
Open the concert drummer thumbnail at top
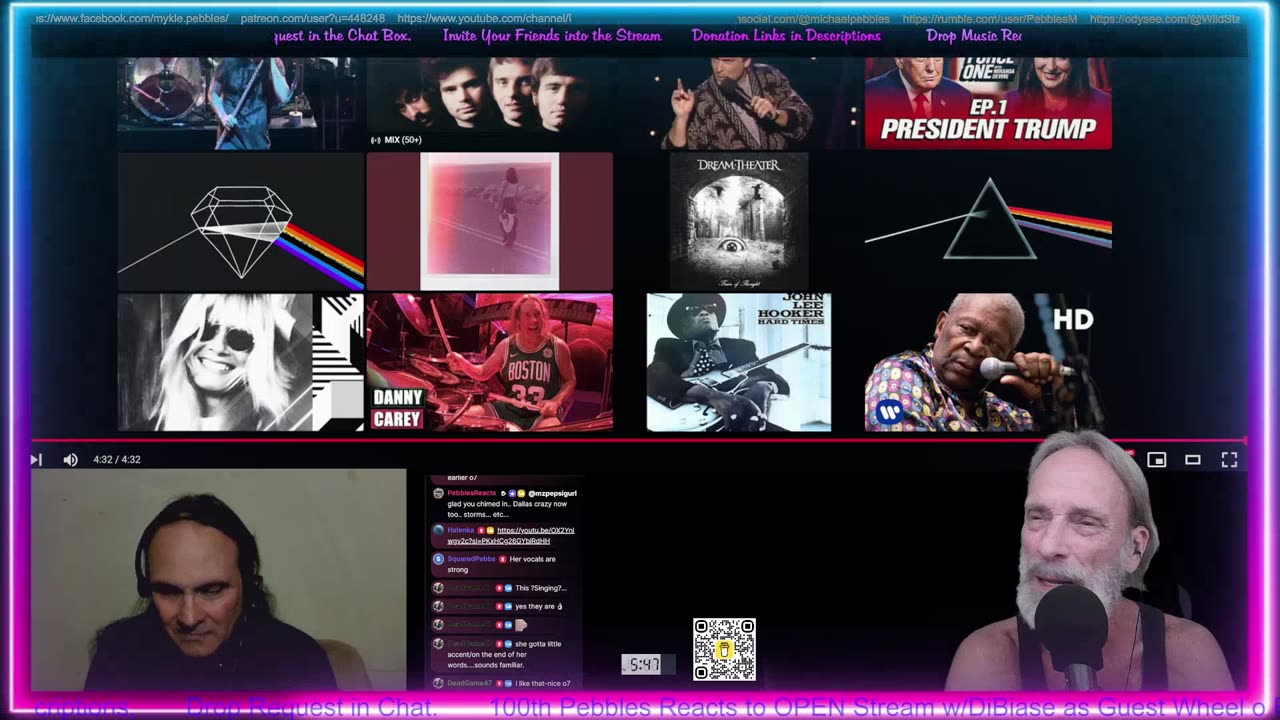[x=241, y=103]
